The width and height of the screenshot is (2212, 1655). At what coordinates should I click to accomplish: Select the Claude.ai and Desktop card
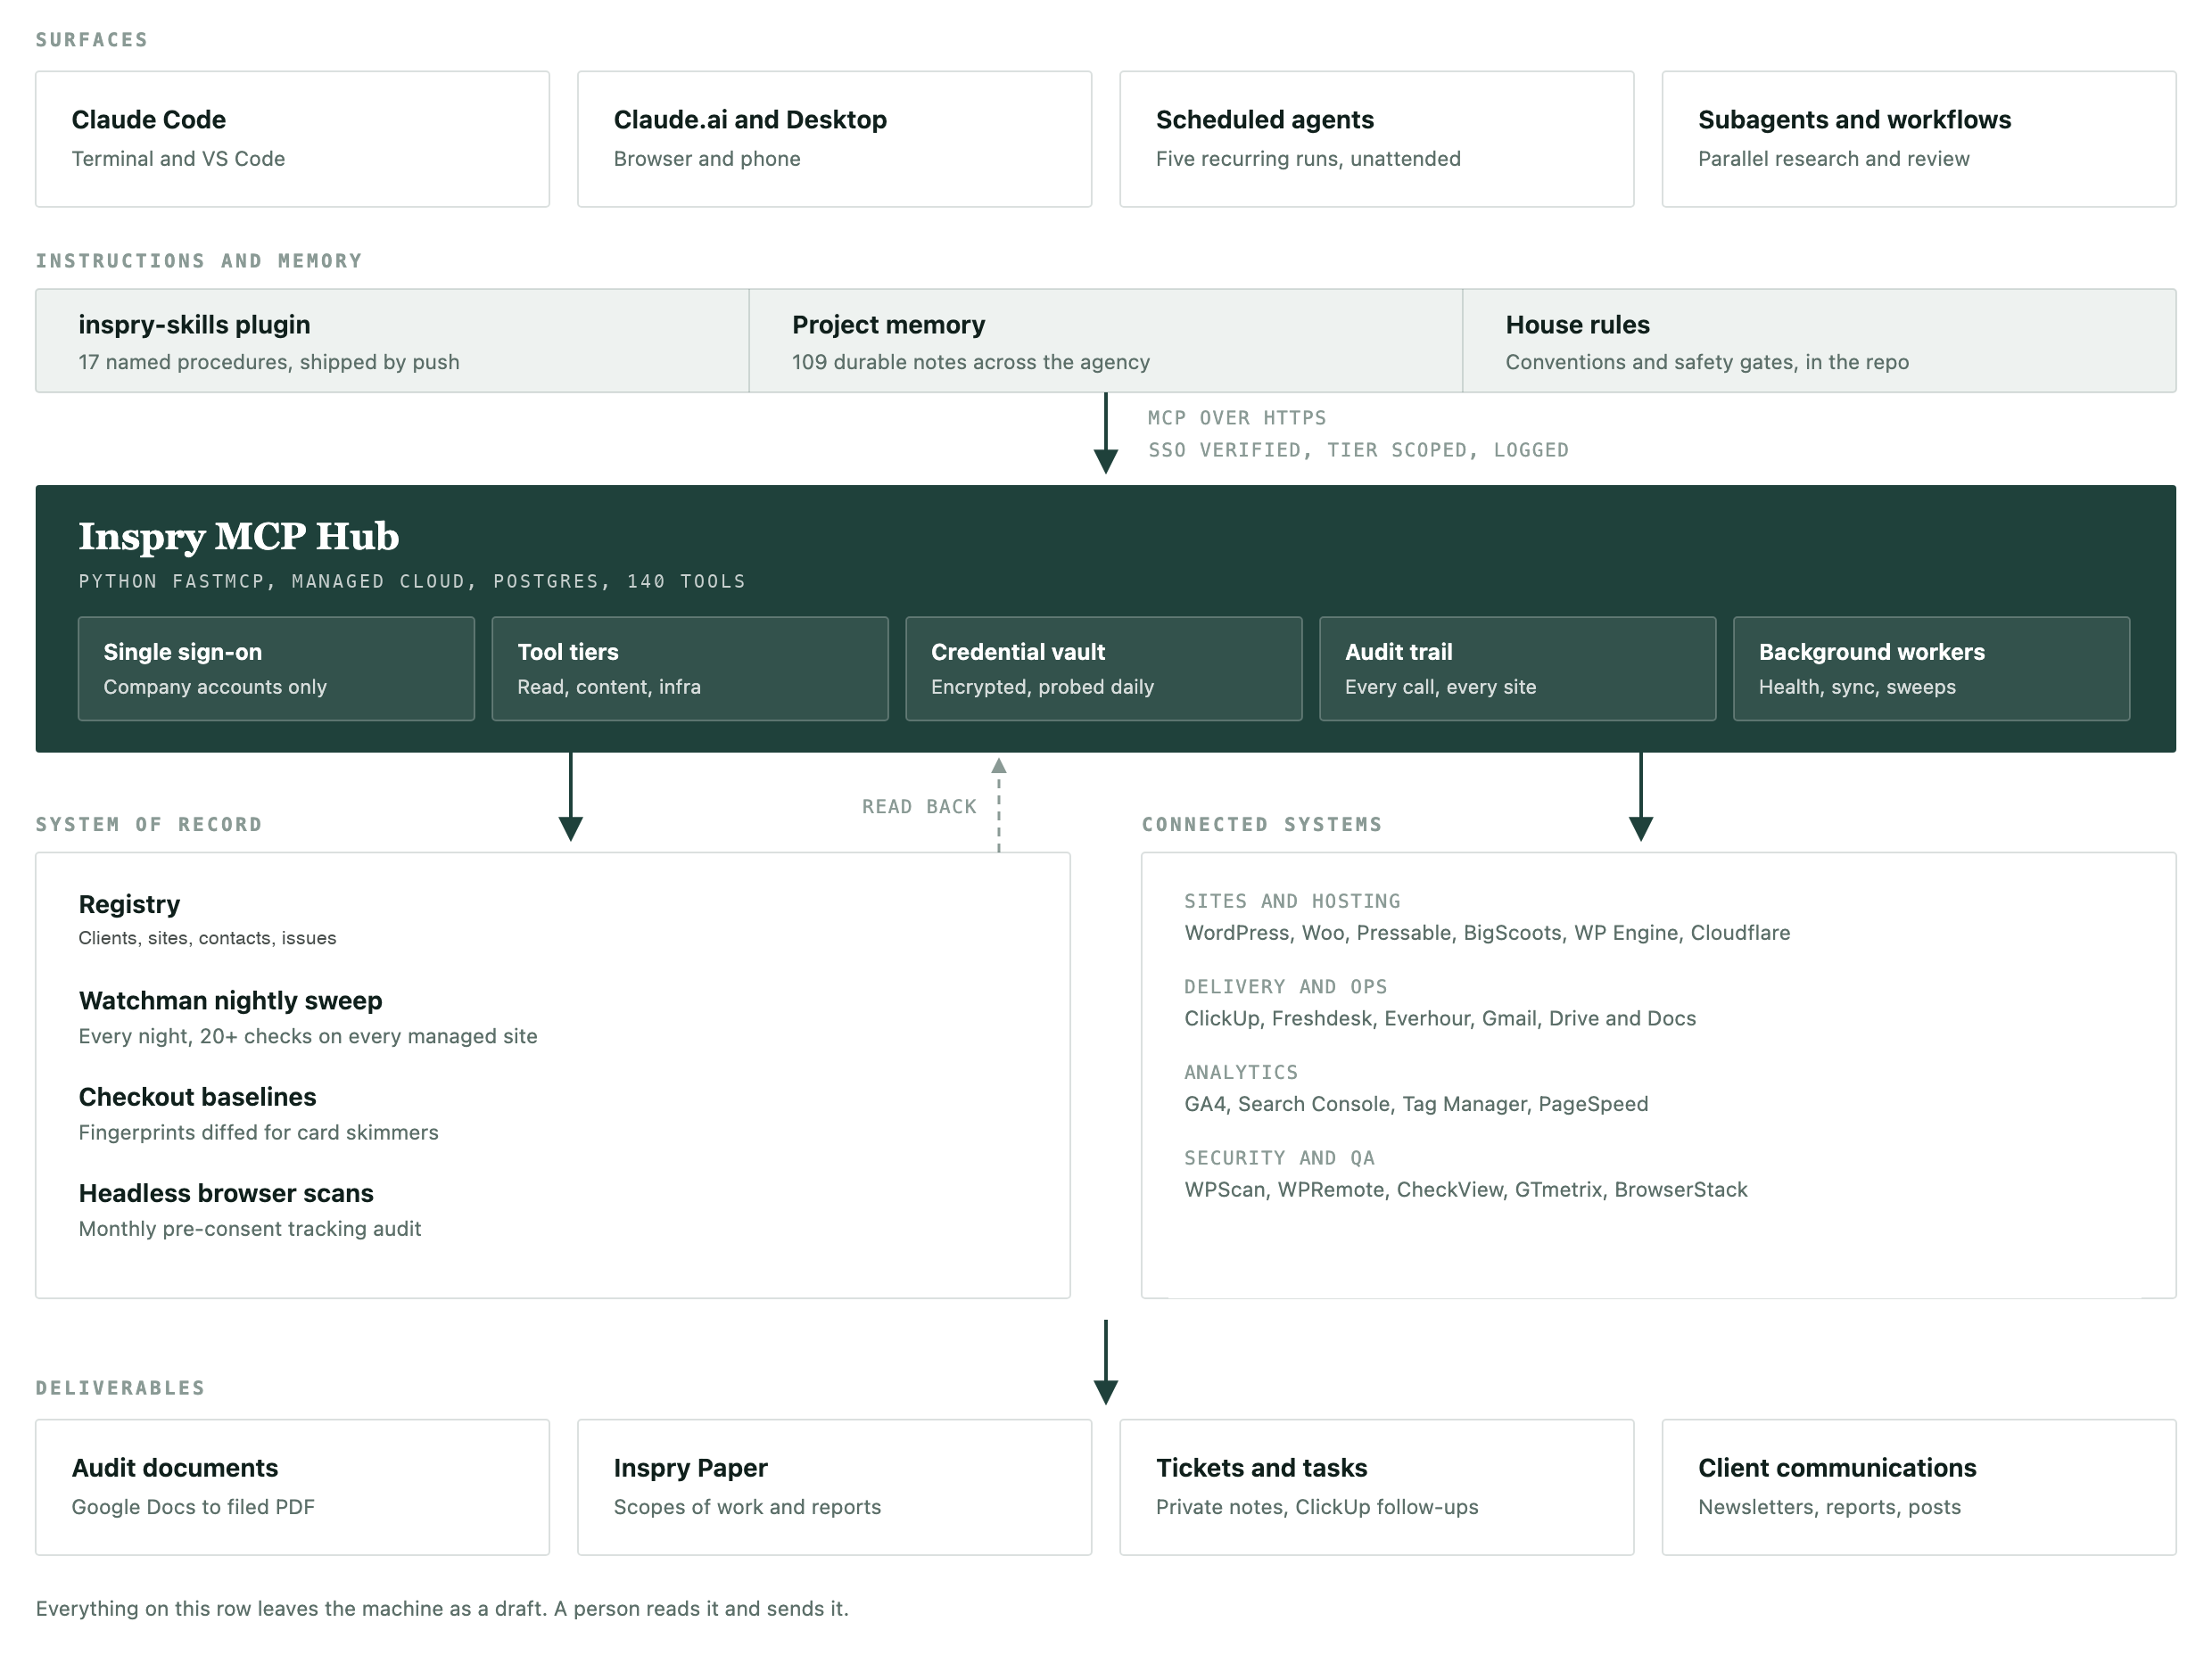pyautogui.click(x=834, y=139)
